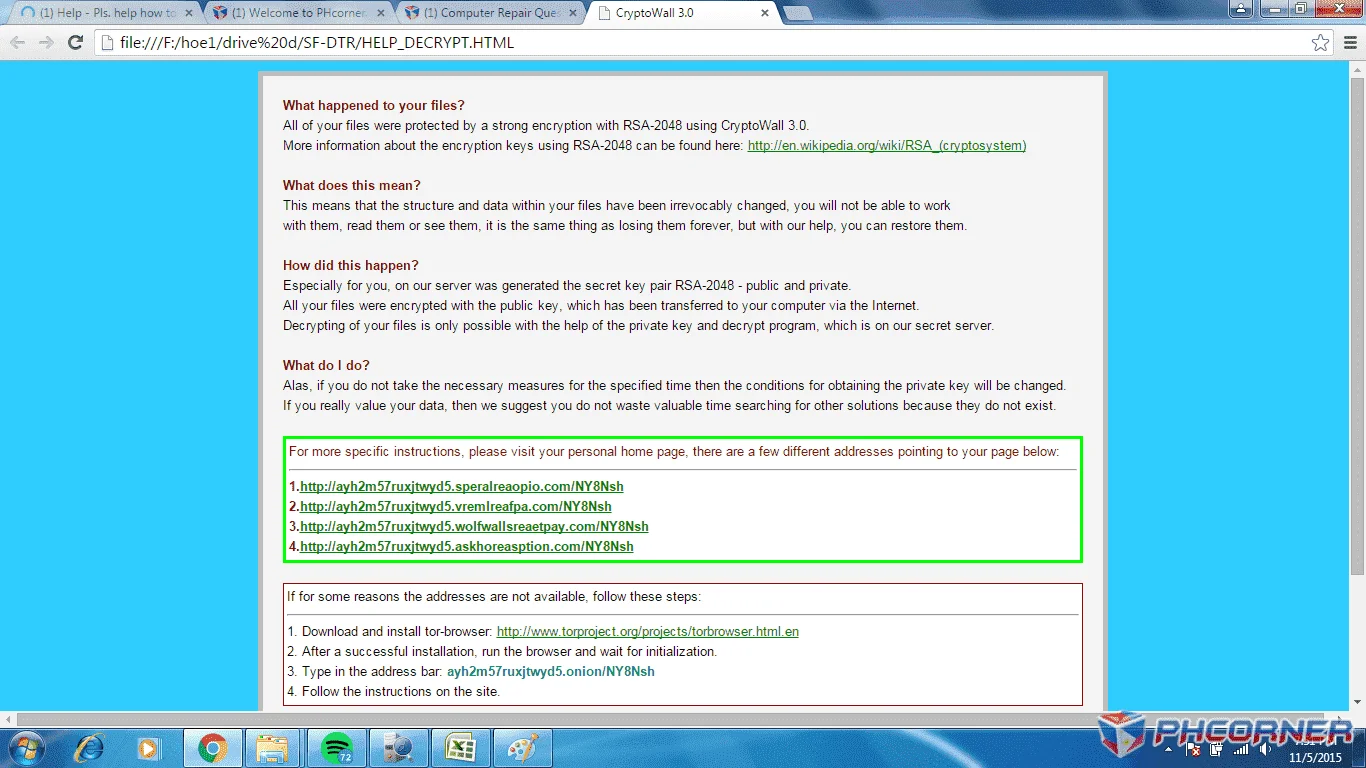This screenshot has width=1366, height=768.
Task: Click the vertical scrollbar up arrow
Action: 1357,69
